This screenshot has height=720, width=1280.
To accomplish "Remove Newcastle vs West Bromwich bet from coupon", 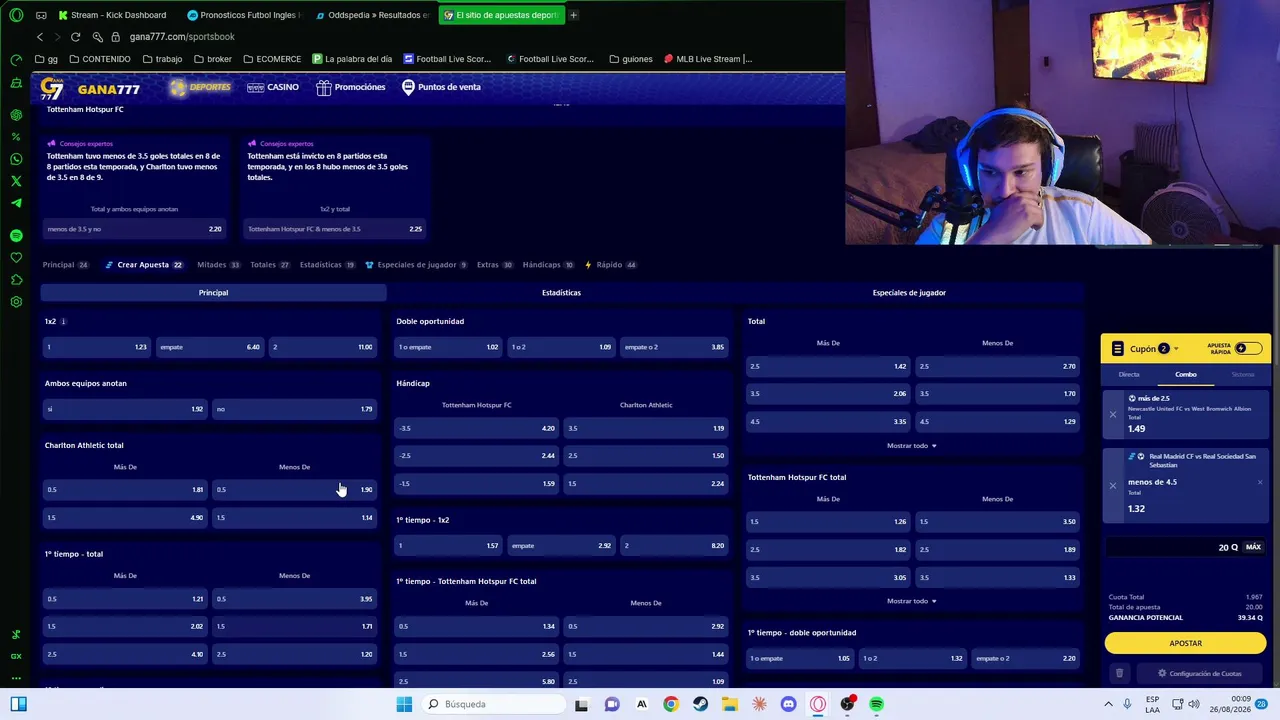I will tap(1112, 415).
